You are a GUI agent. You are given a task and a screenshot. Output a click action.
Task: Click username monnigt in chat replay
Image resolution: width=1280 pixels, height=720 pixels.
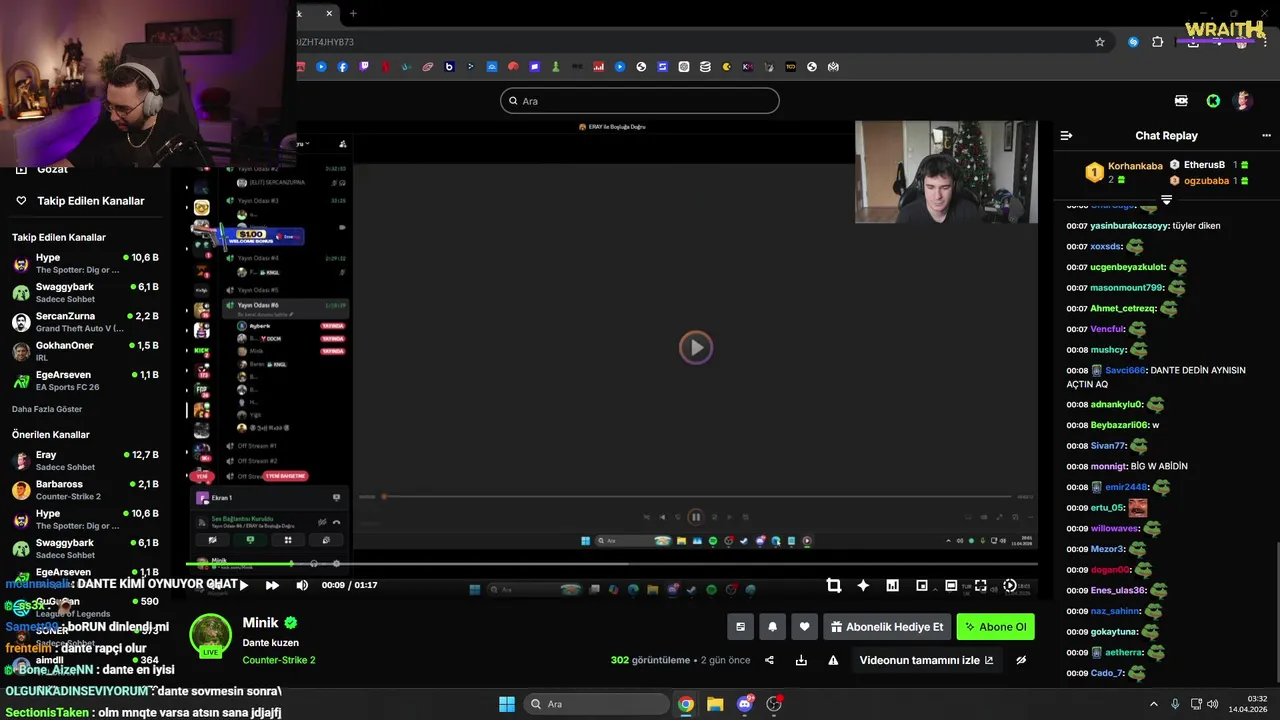tap(1109, 466)
